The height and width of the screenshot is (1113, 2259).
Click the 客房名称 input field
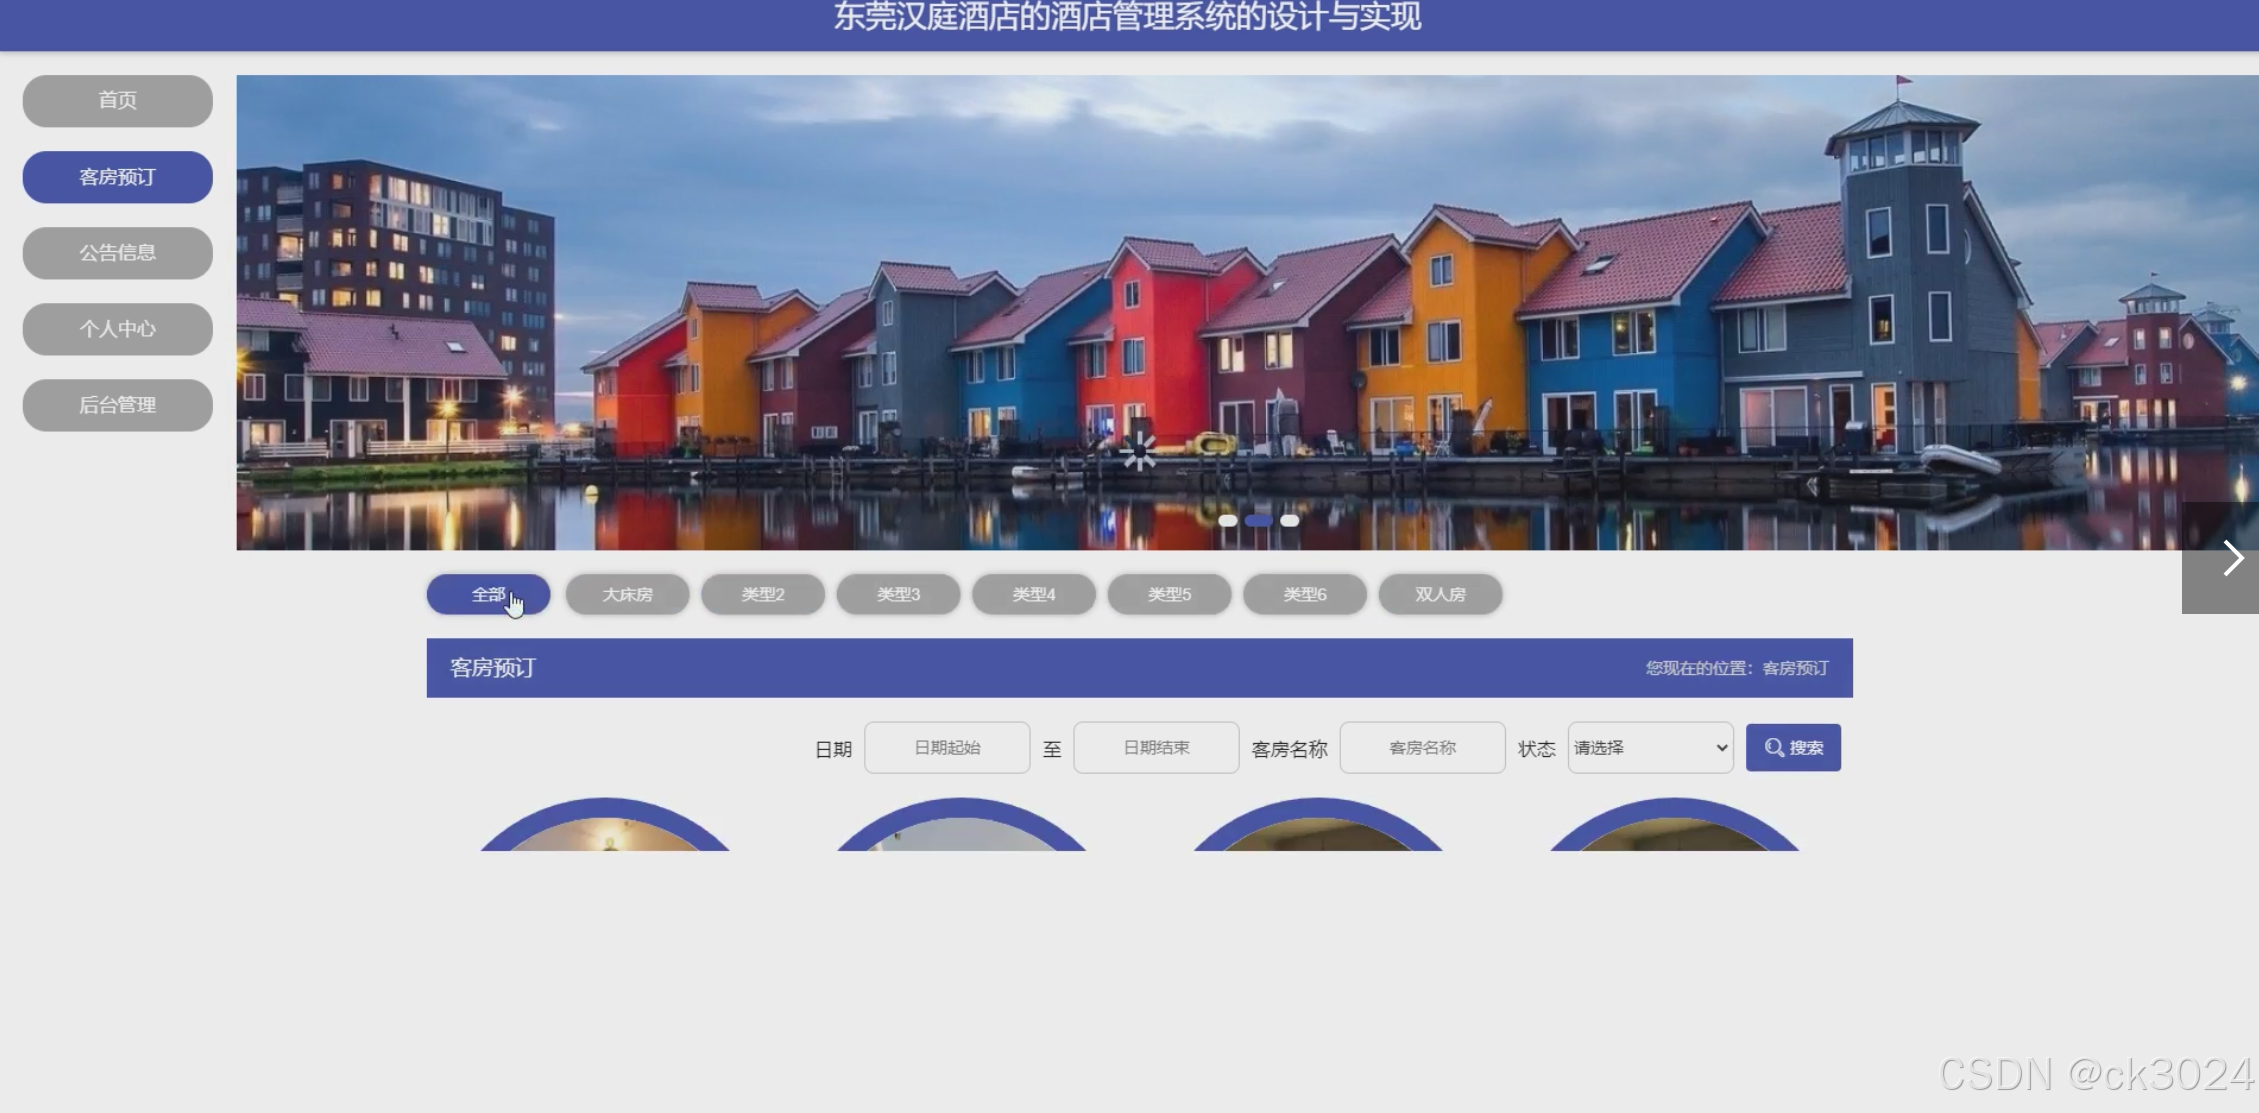(x=1422, y=747)
